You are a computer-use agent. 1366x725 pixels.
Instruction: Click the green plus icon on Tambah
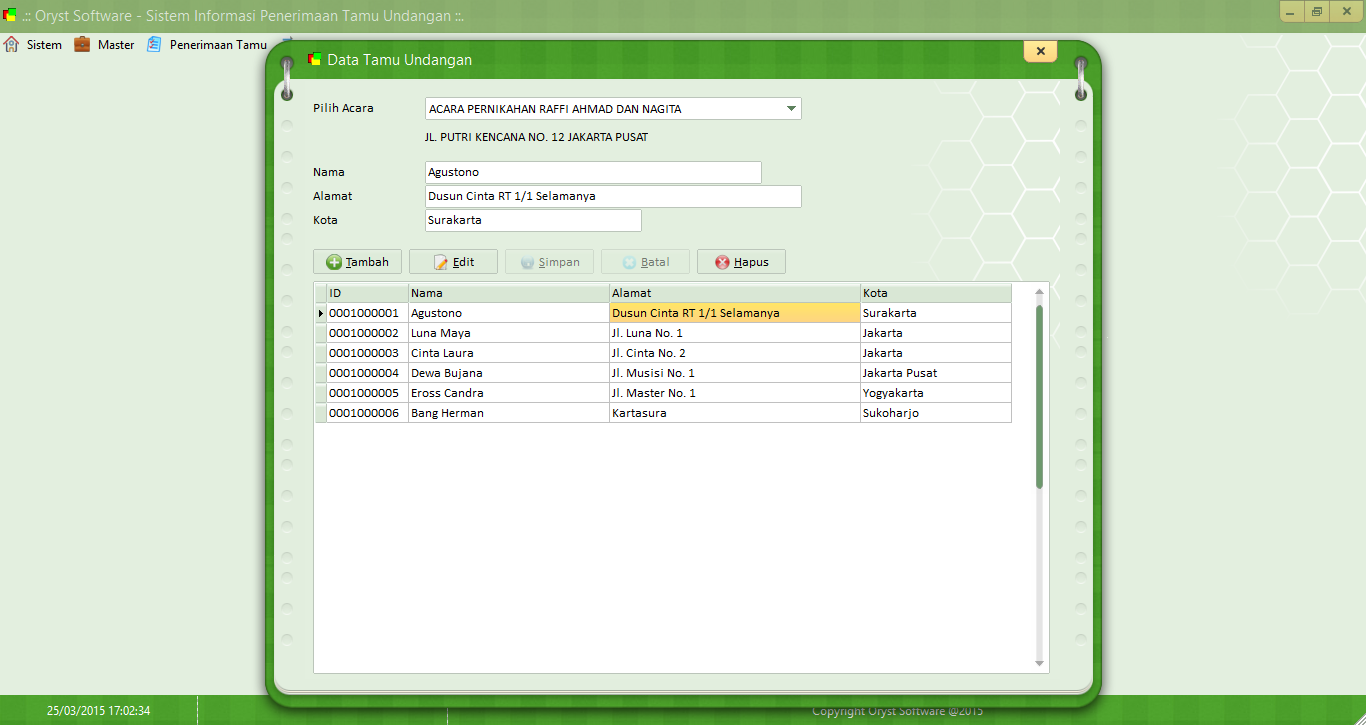[x=332, y=261]
